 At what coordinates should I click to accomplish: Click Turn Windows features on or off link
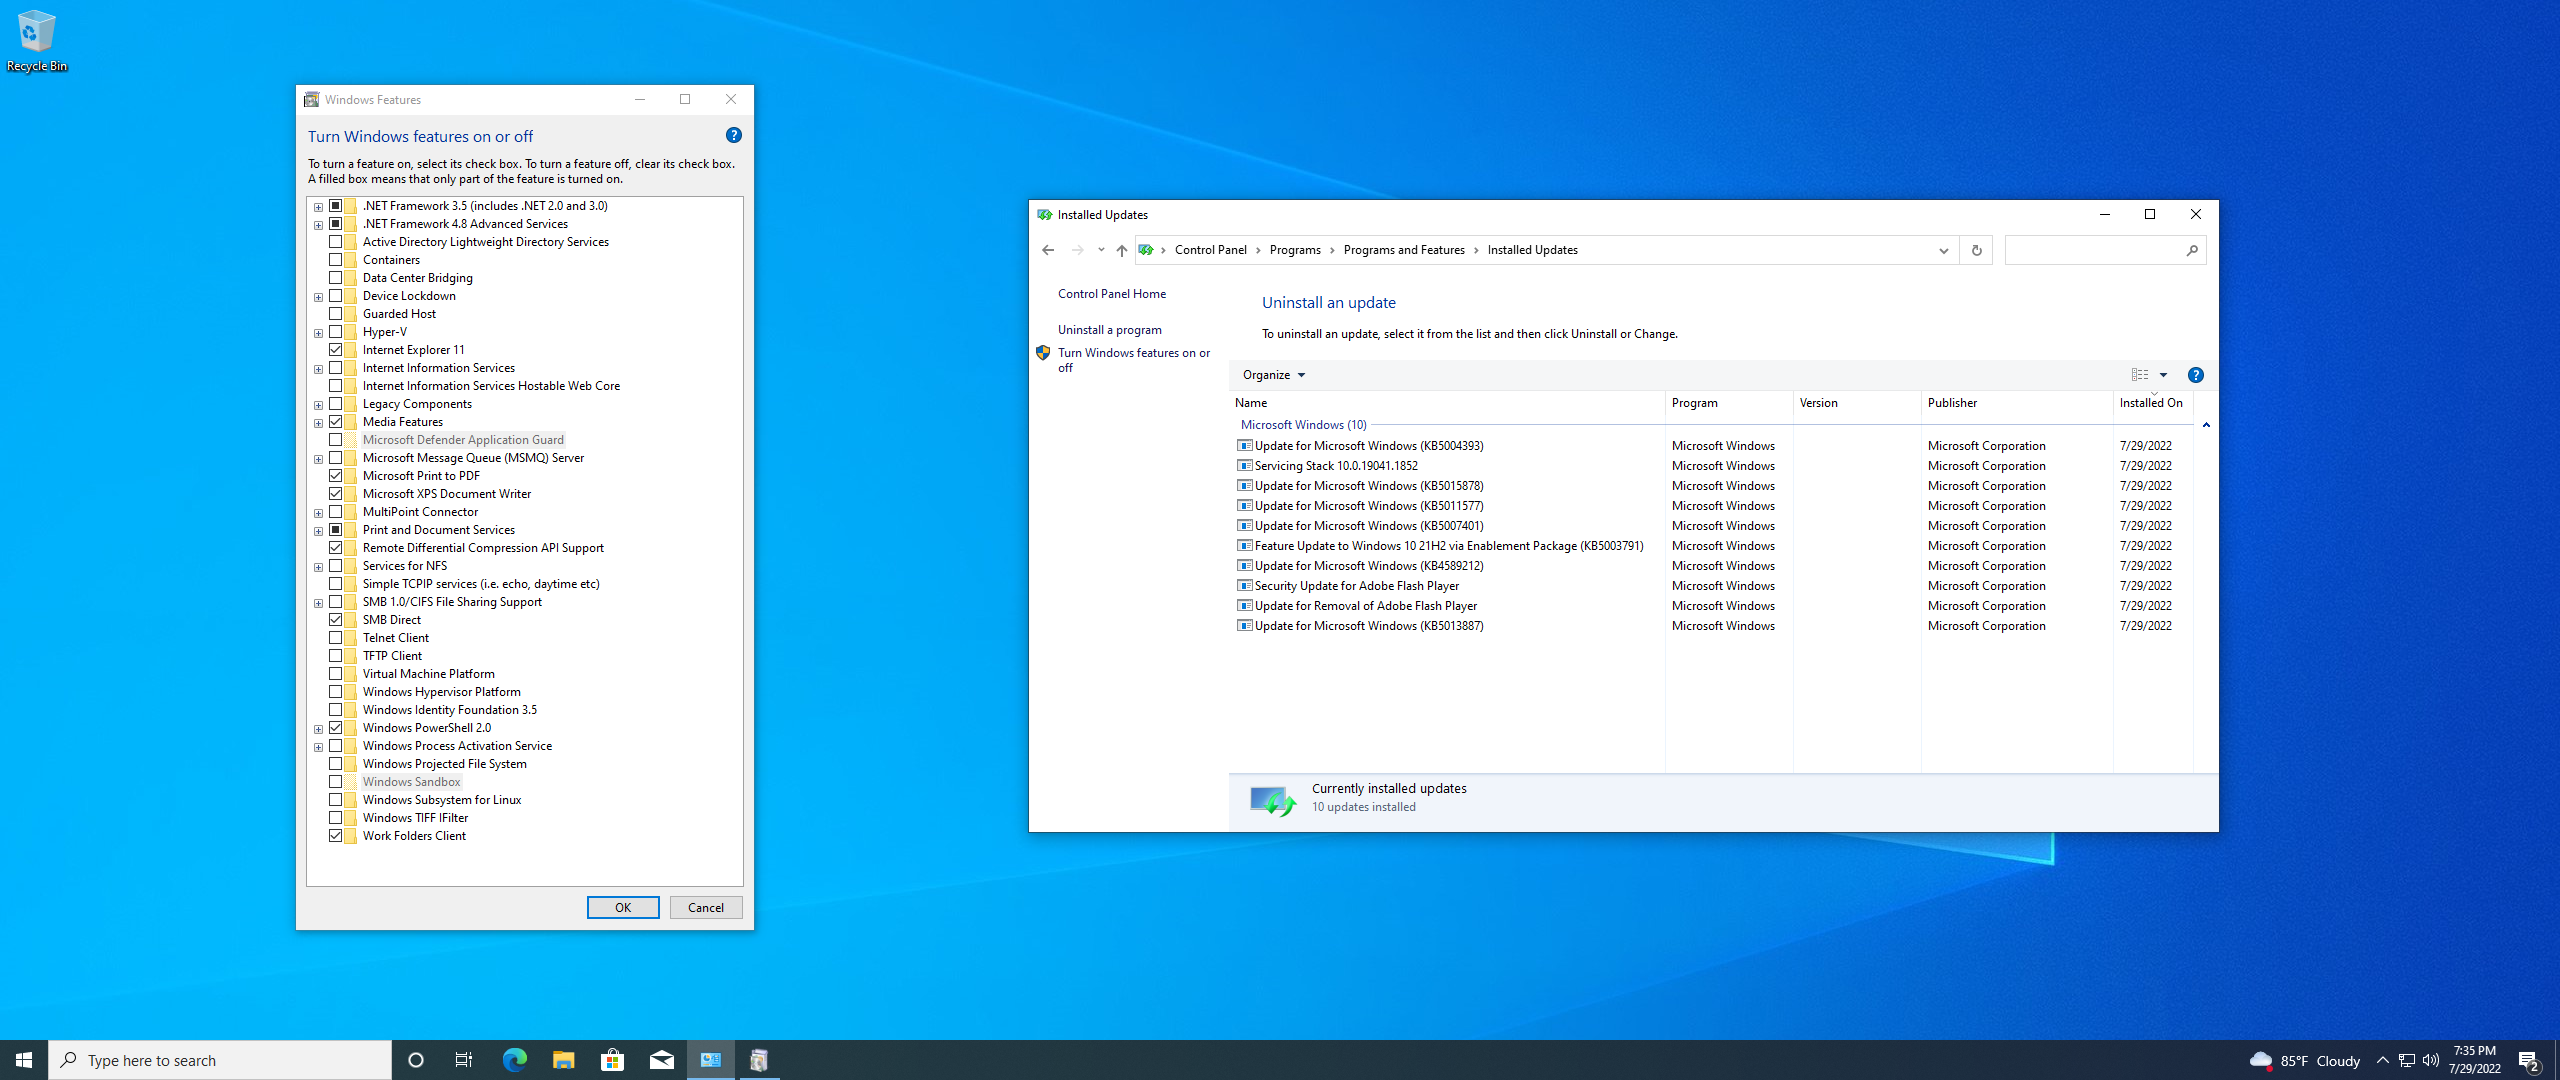1134,360
